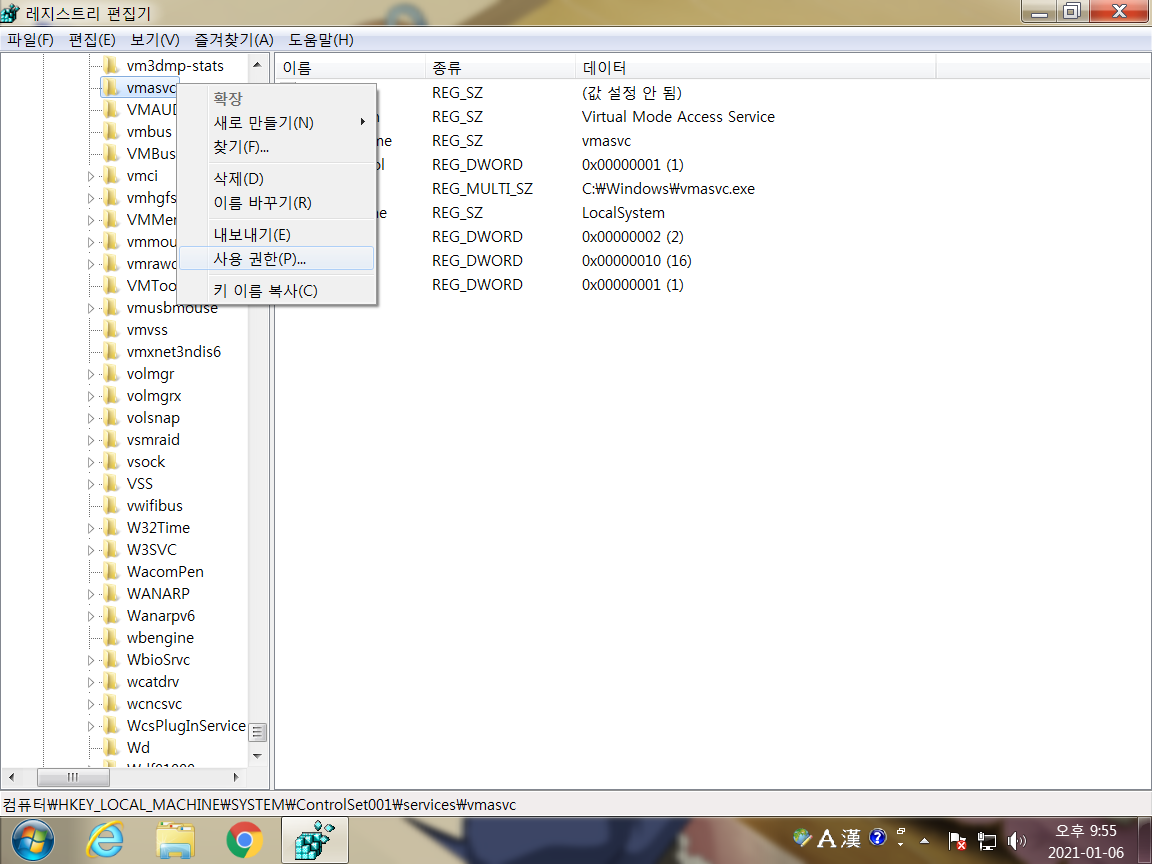Select the vmbus folder icon
The width and height of the screenshot is (1152, 864).
(x=111, y=132)
